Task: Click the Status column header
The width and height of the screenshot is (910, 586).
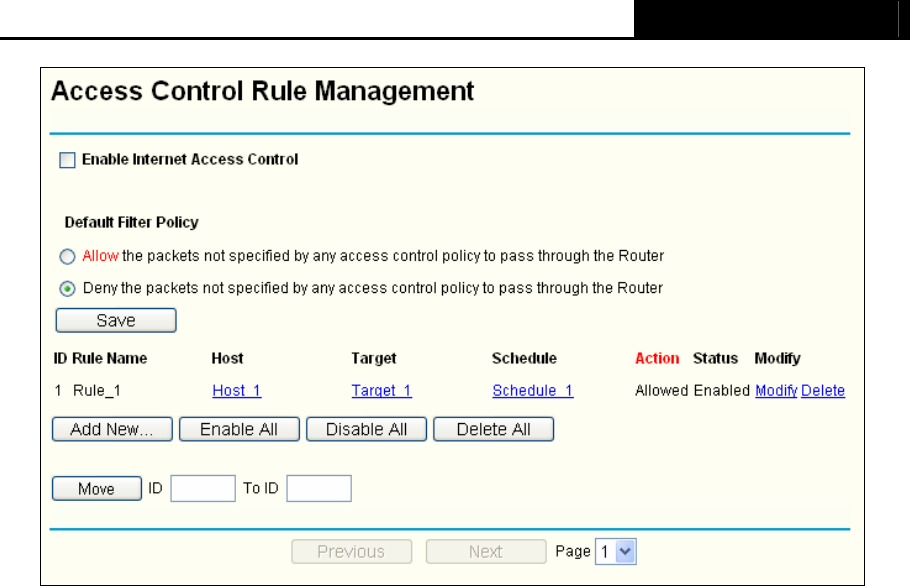Action: [716, 359]
